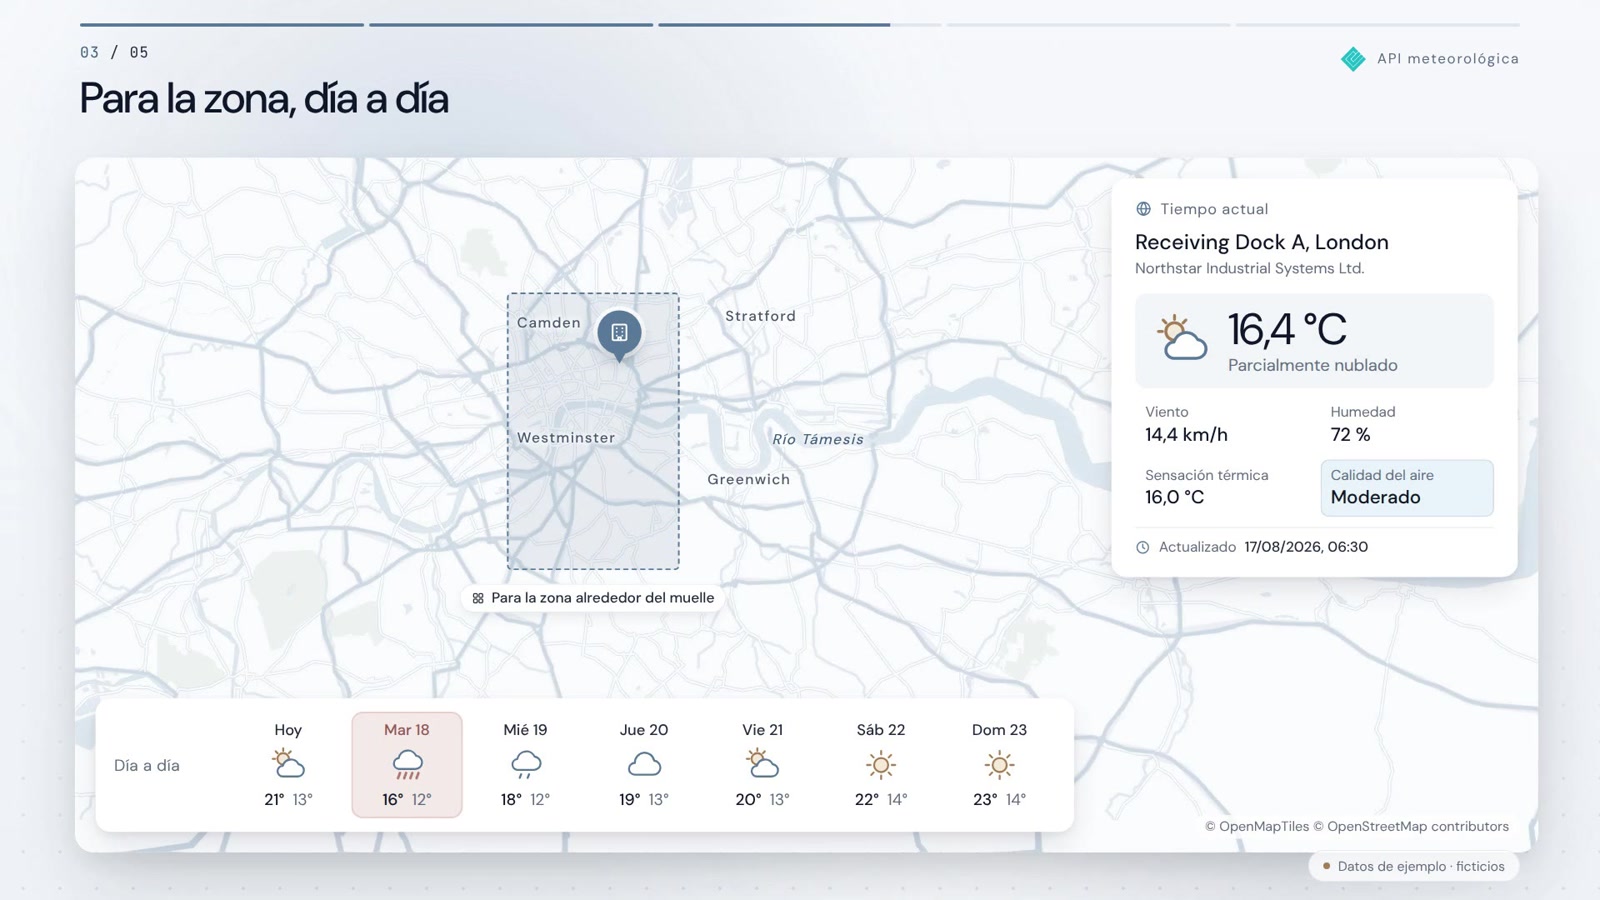Jump to the first slide progress segment
This screenshot has width=1600, height=900.
pos(222,24)
